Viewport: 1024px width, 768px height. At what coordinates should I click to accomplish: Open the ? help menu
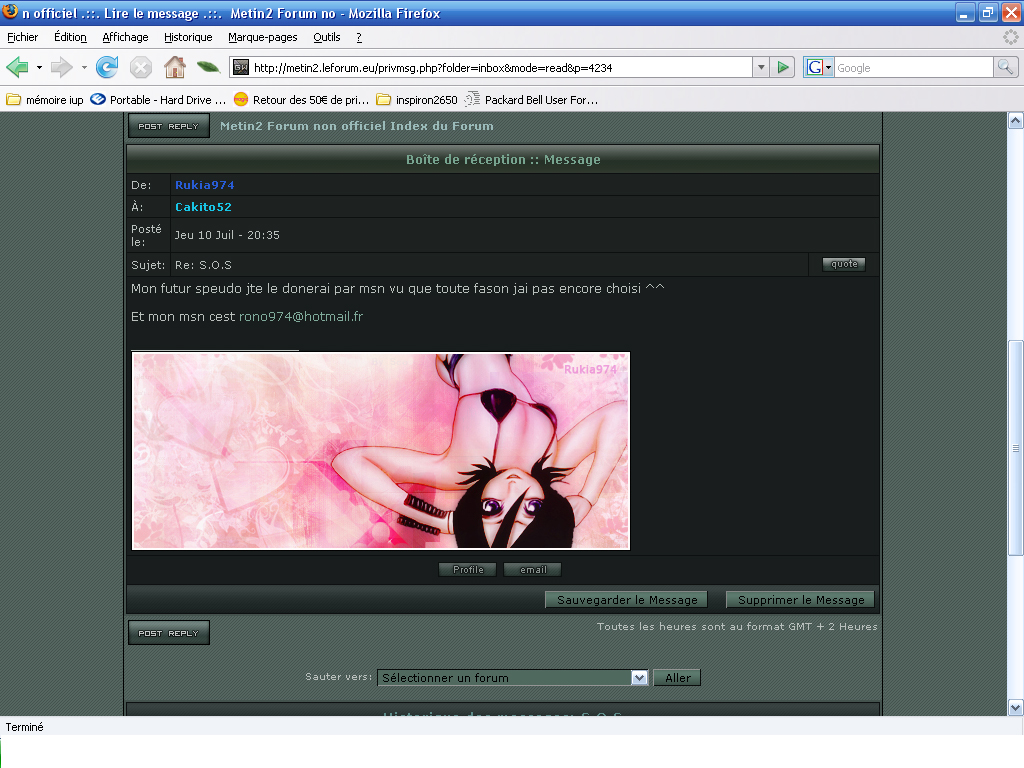(x=359, y=37)
